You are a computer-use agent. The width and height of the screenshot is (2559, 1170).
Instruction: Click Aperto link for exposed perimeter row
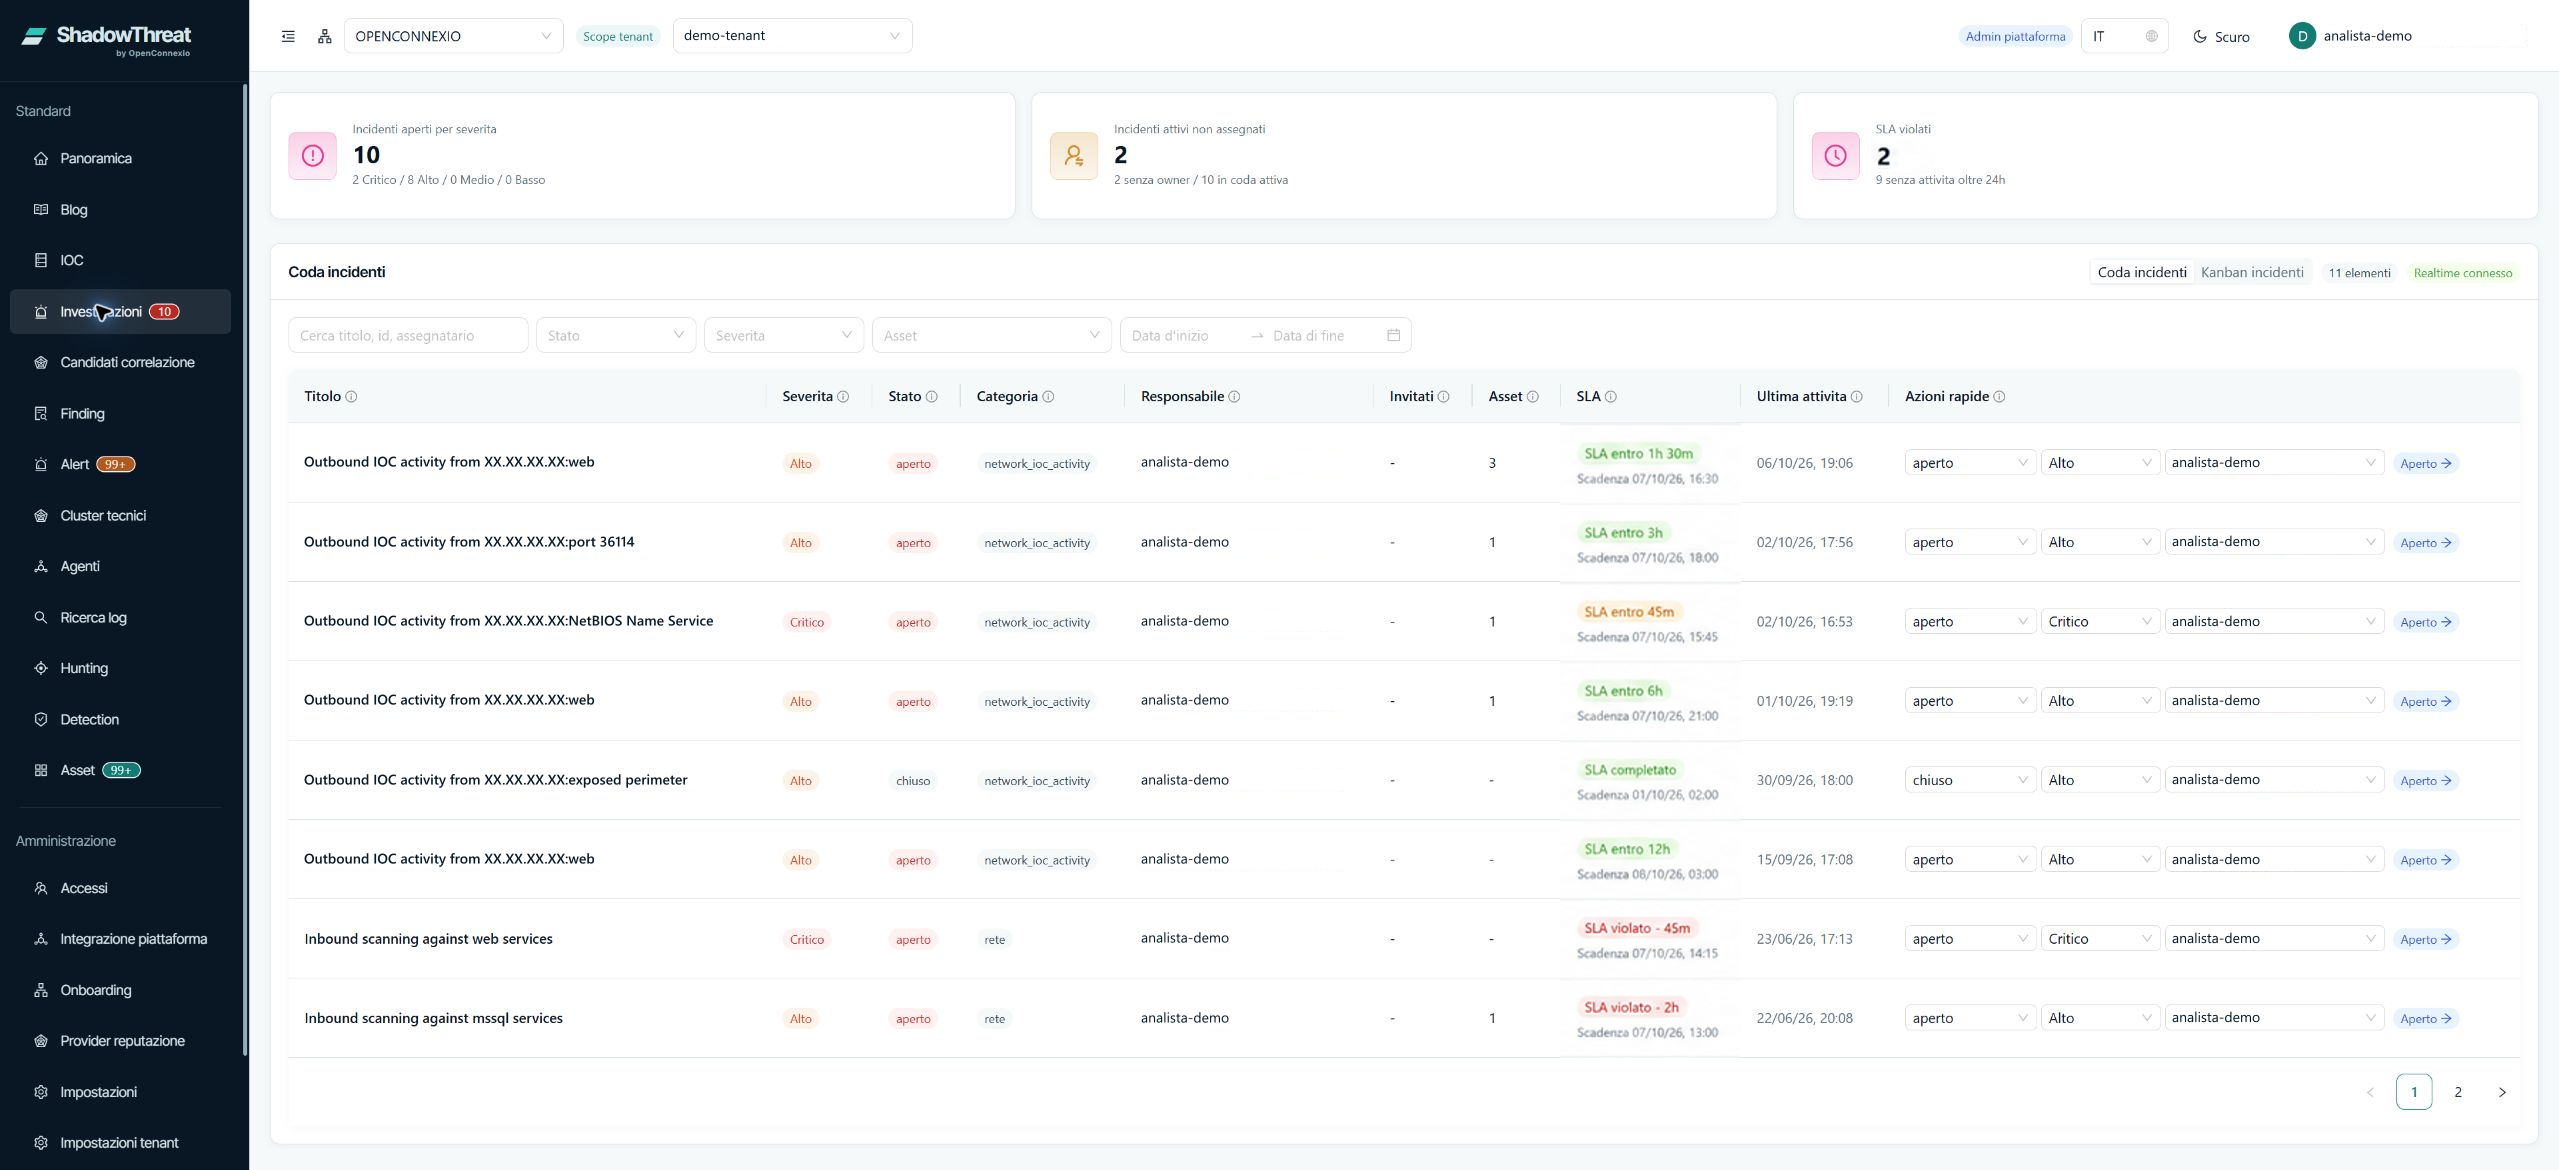click(2425, 781)
